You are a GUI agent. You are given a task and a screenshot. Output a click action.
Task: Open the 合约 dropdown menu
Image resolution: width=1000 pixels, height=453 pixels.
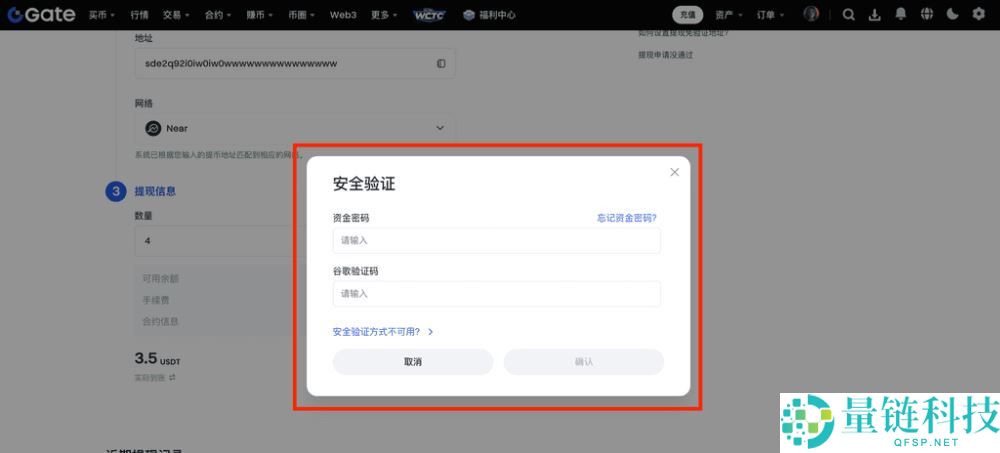(218, 15)
